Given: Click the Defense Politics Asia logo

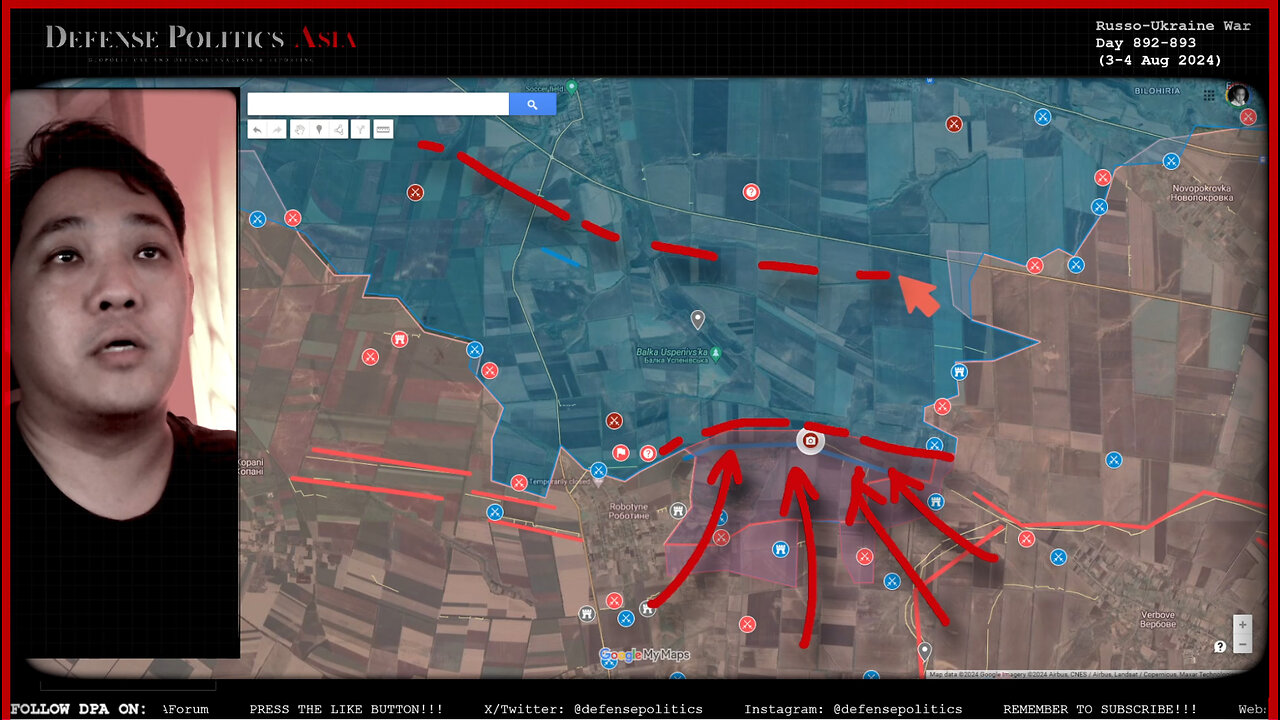Looking at the screenshot, I should 200,40.
